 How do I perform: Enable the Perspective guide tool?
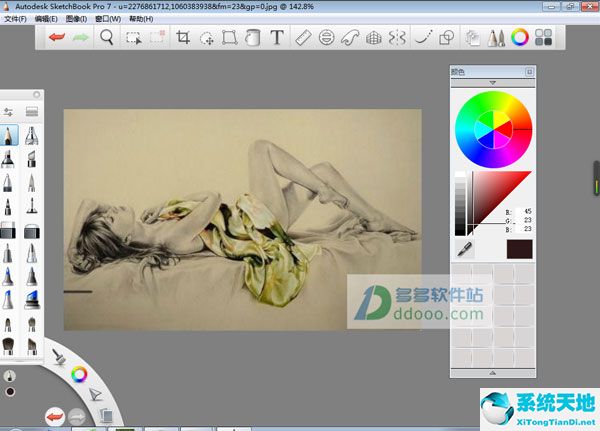[x=374, y=38]
